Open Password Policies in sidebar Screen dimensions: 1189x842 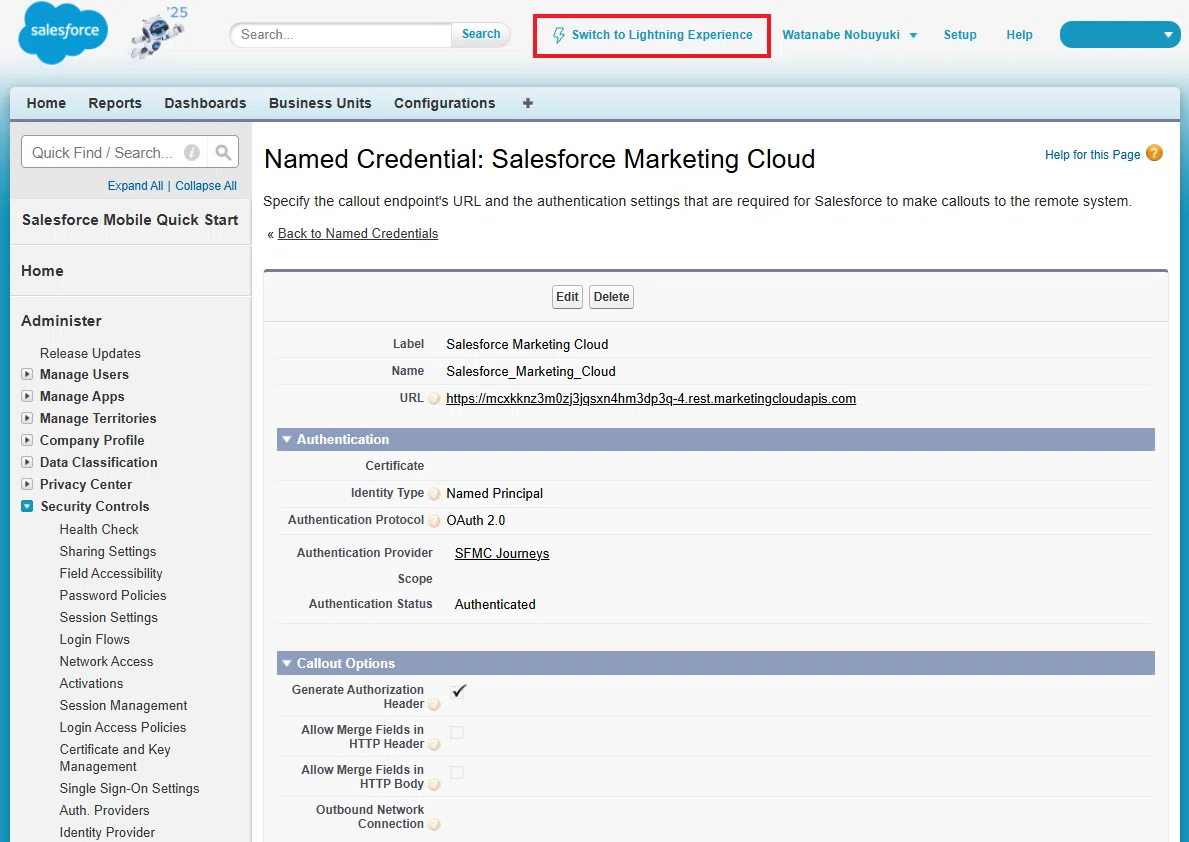pyautogui.click(x=112, y=595)
